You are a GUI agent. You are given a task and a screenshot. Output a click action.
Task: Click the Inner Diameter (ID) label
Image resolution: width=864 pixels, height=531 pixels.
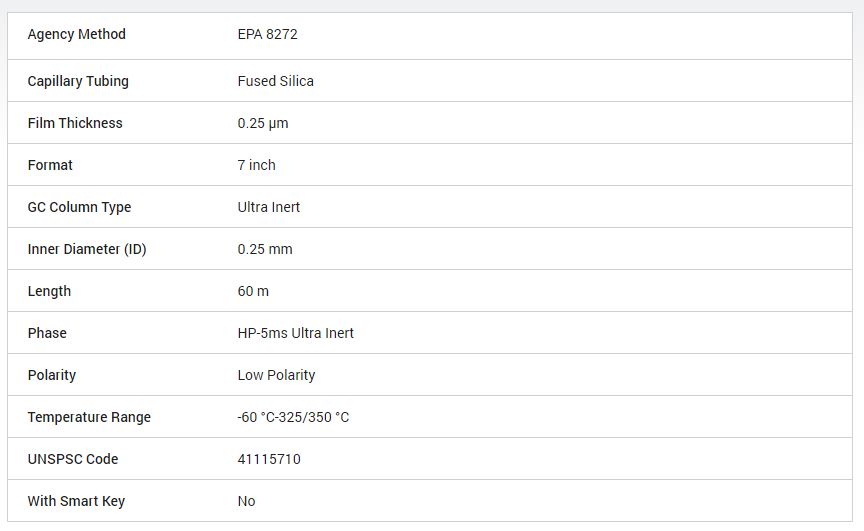(87, 249)
